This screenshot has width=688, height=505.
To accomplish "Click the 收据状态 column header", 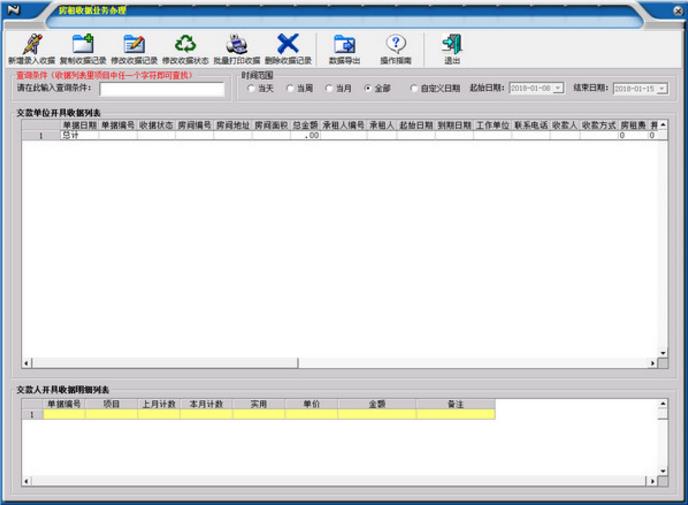I will [156, 125].
